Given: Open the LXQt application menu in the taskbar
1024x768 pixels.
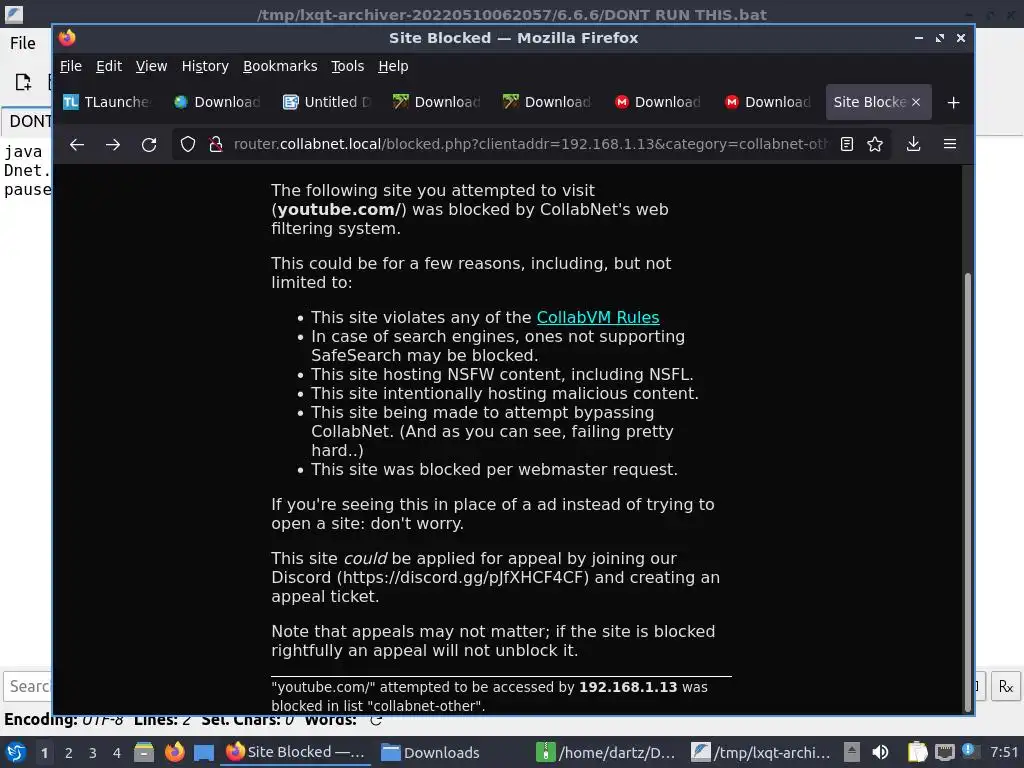Looking at the screenshot, I should click(x=16, y=752).
